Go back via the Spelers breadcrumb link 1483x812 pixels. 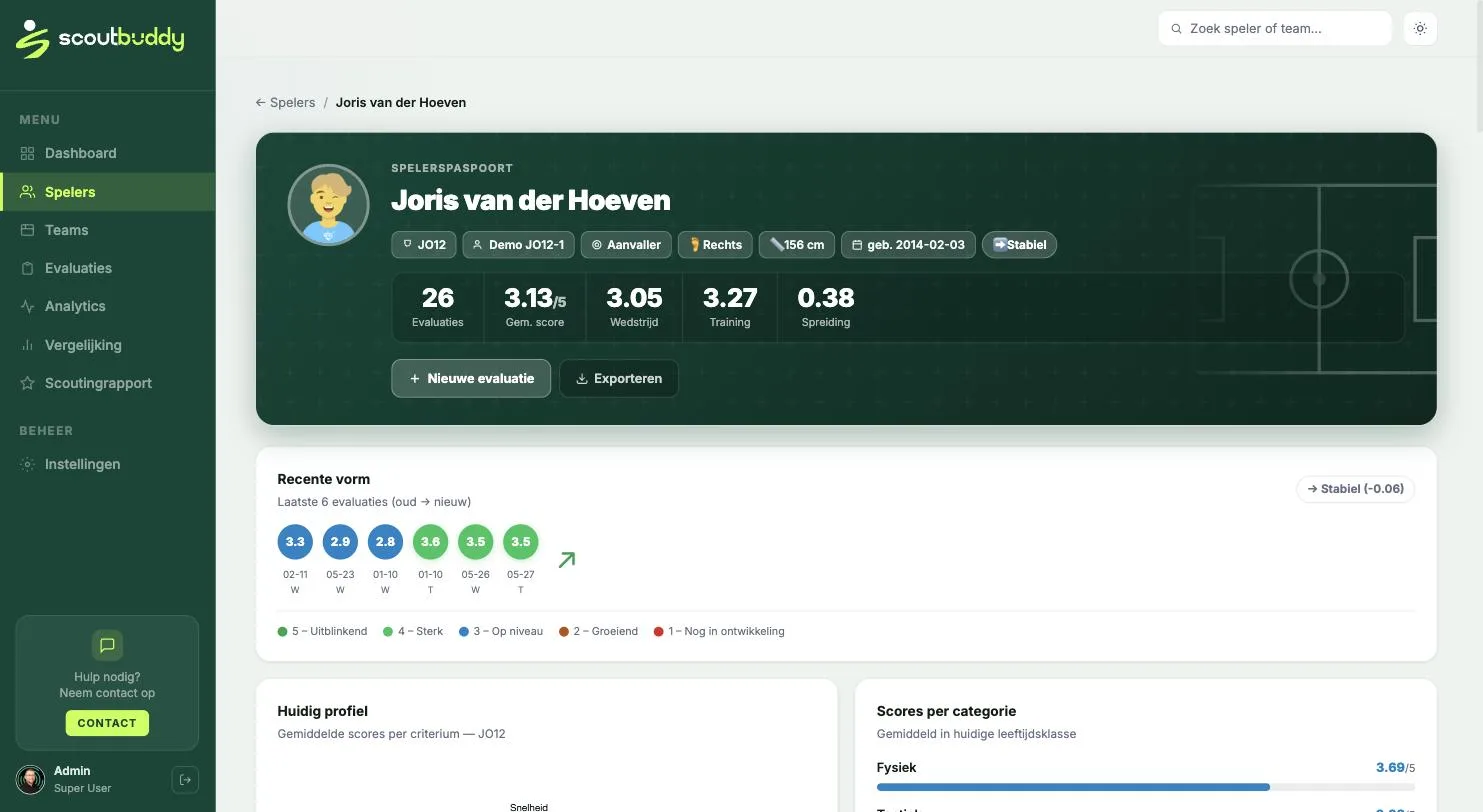286,102
